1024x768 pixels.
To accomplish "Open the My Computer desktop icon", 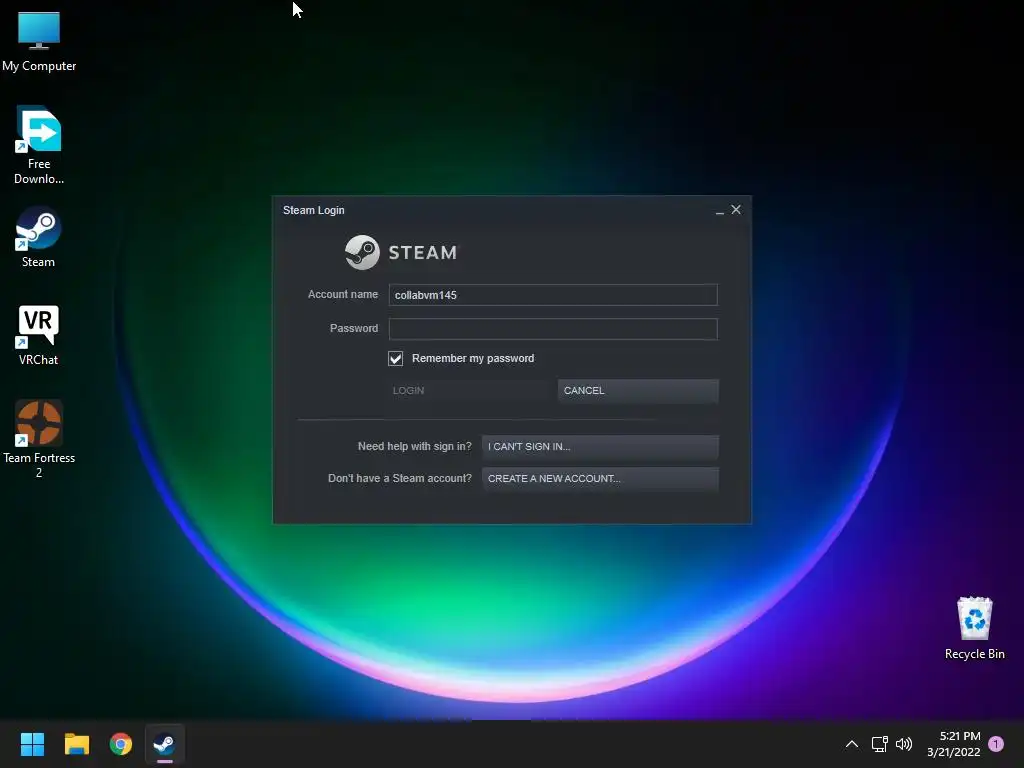I will (39, 41).
